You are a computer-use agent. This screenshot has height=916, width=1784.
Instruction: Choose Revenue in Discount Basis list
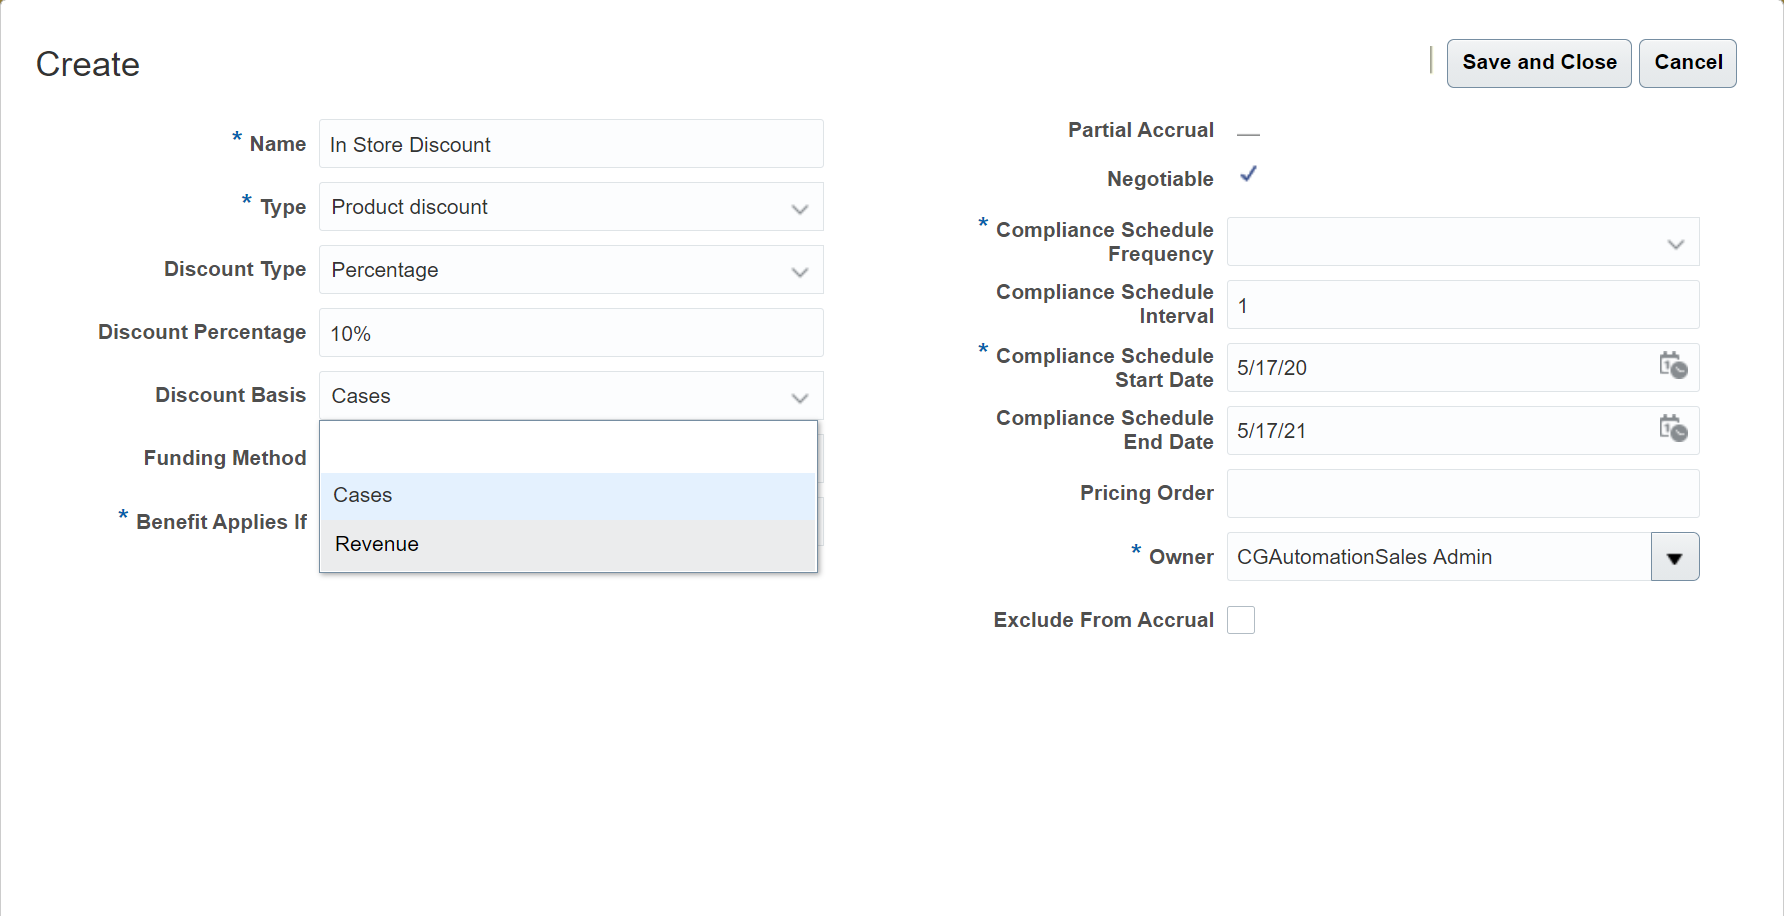[568, 544]
